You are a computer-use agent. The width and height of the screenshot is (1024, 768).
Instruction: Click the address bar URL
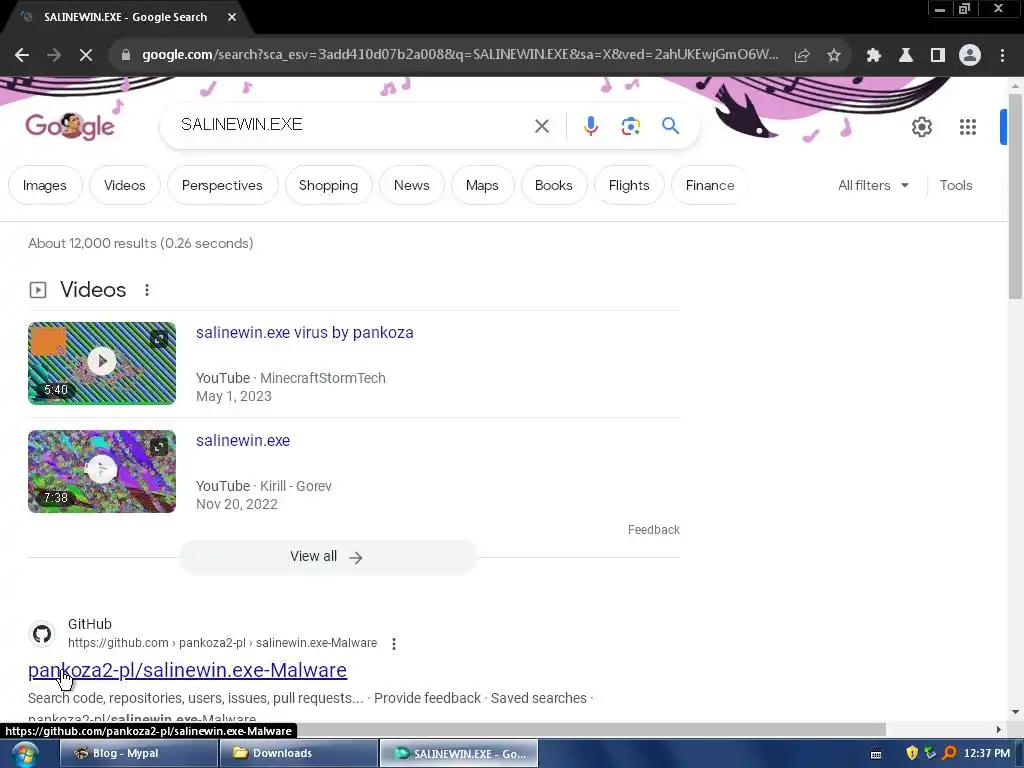pos(460,55)
